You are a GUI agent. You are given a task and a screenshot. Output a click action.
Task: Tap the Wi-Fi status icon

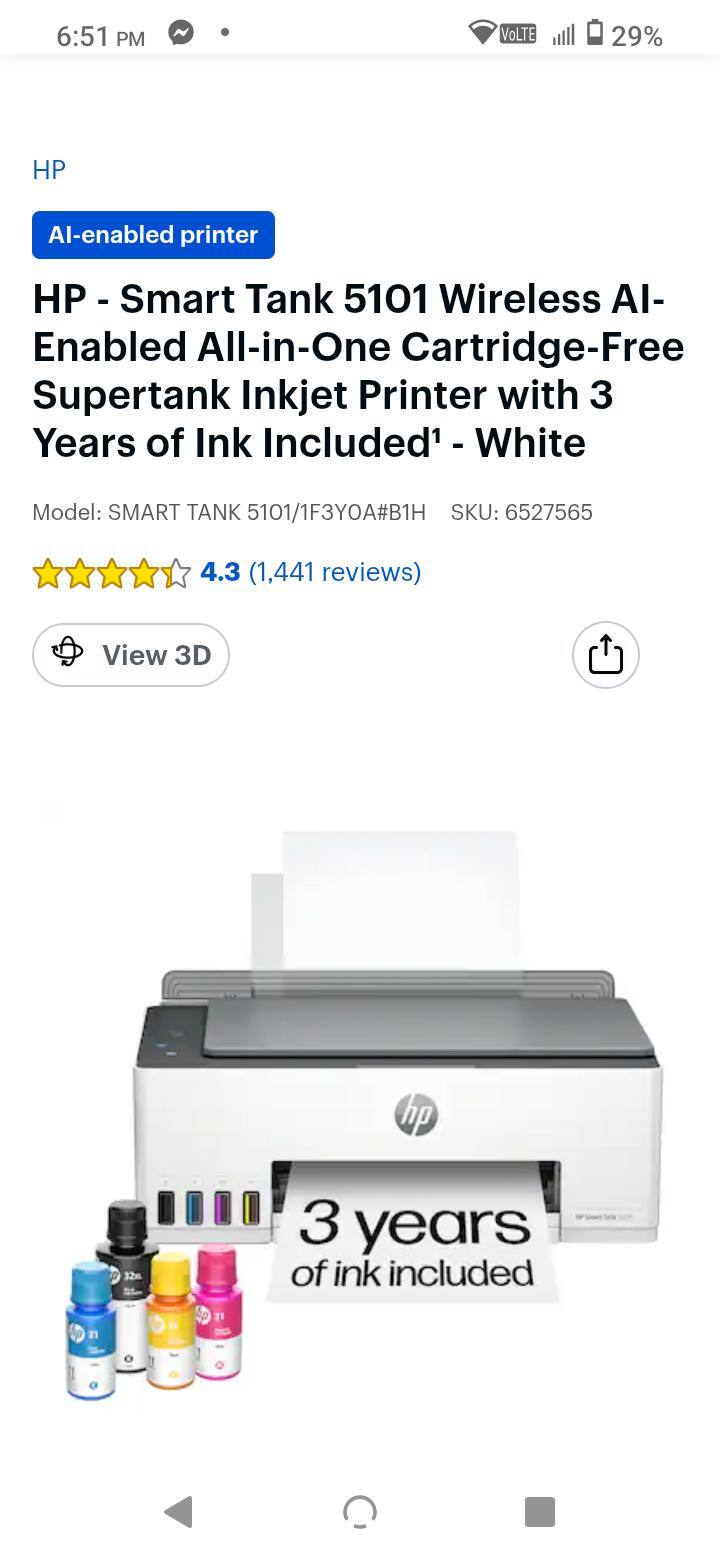coord(482,33)
